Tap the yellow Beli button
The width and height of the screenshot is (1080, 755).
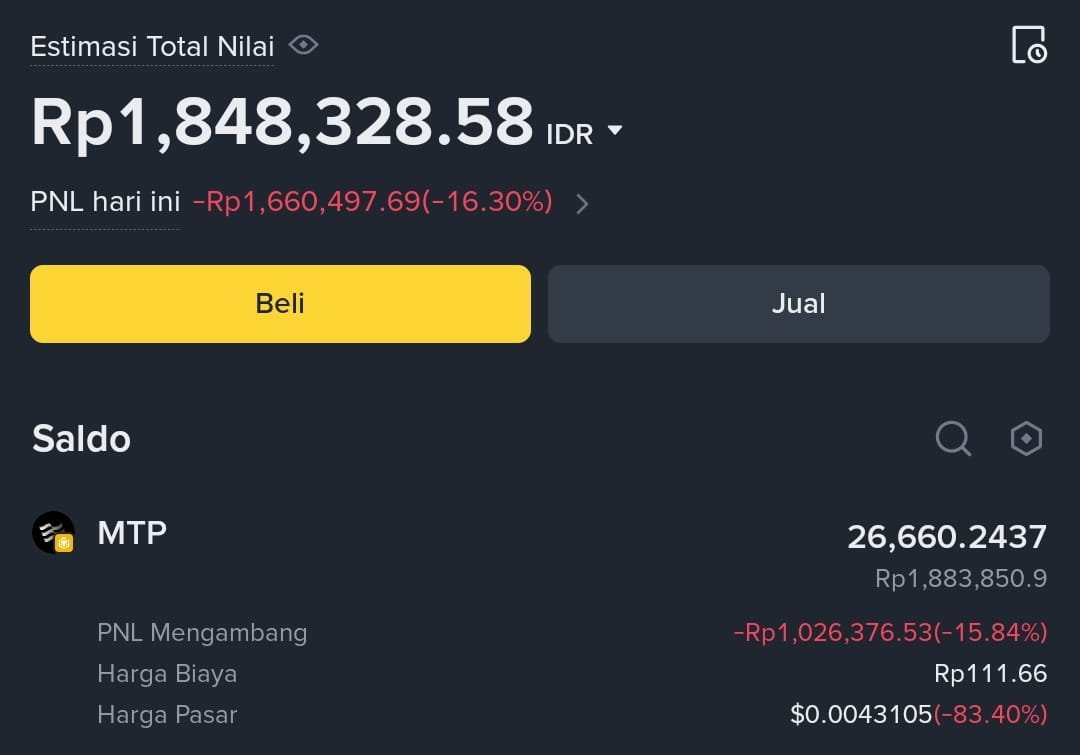280,304
